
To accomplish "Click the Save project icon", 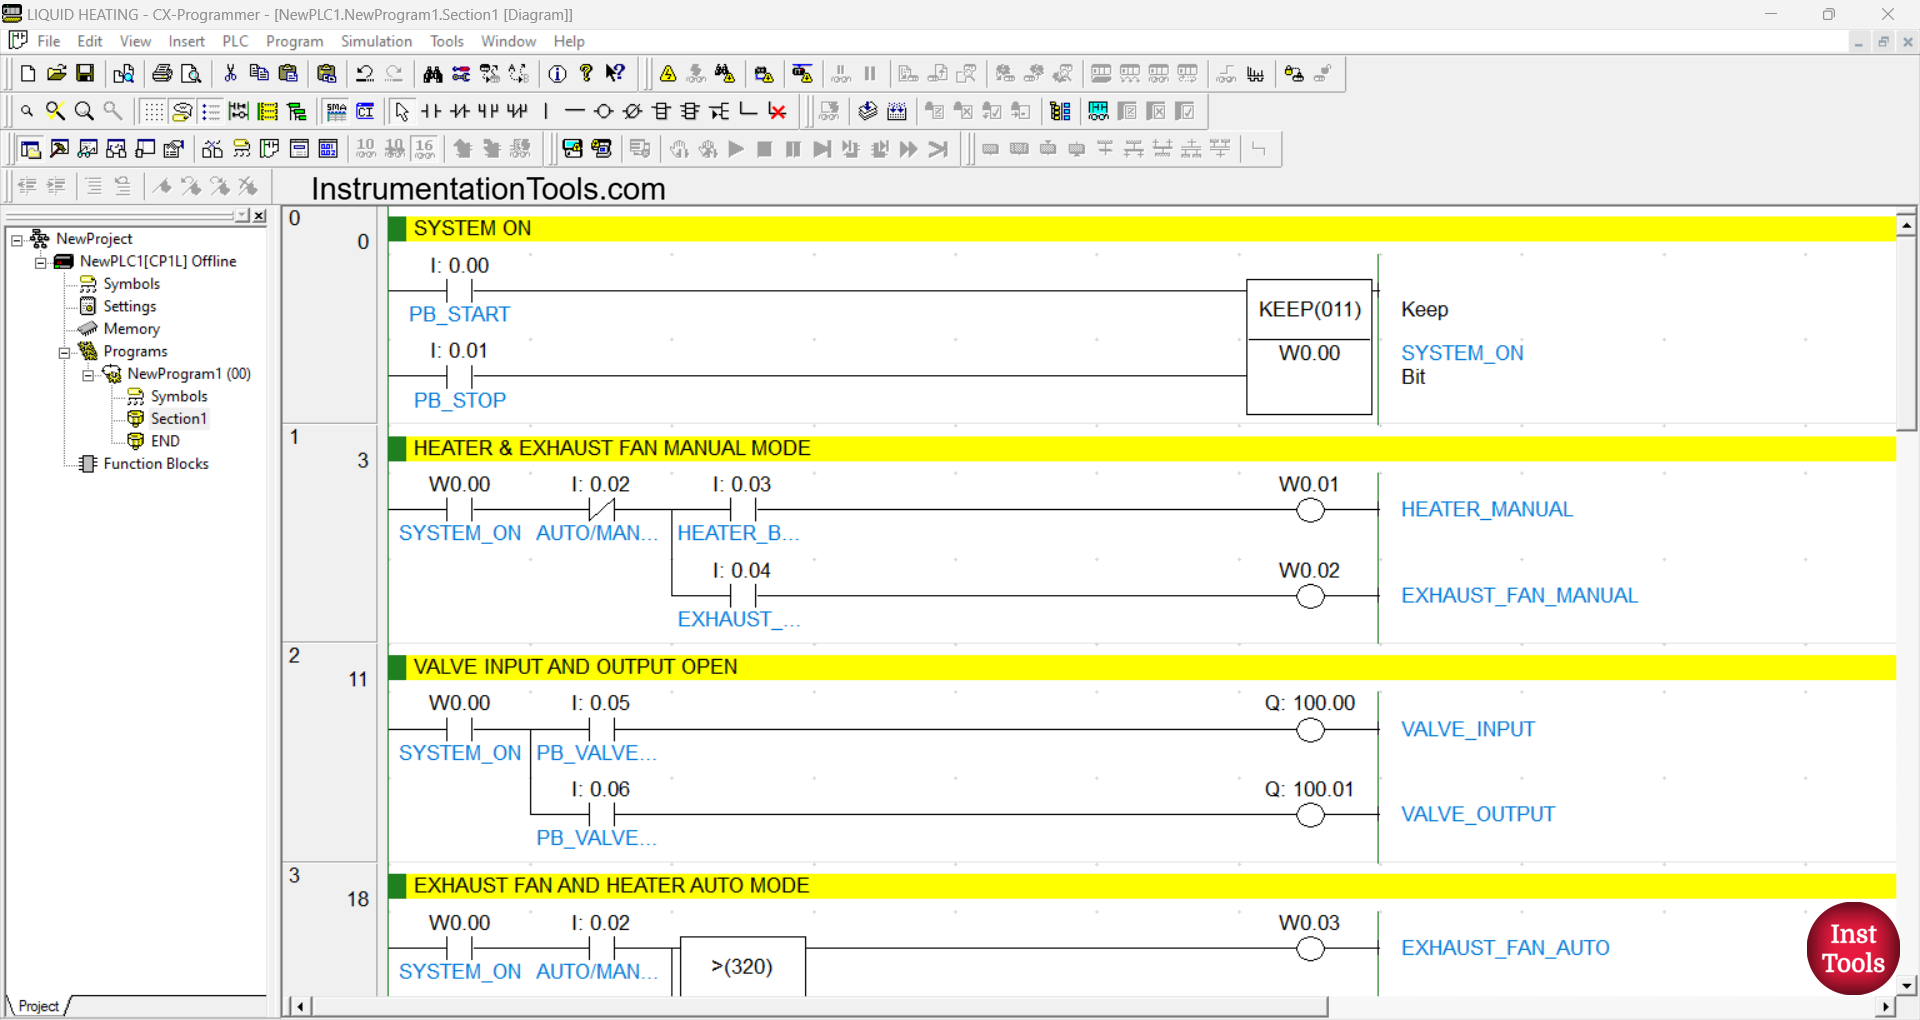I will pos(85,74).
